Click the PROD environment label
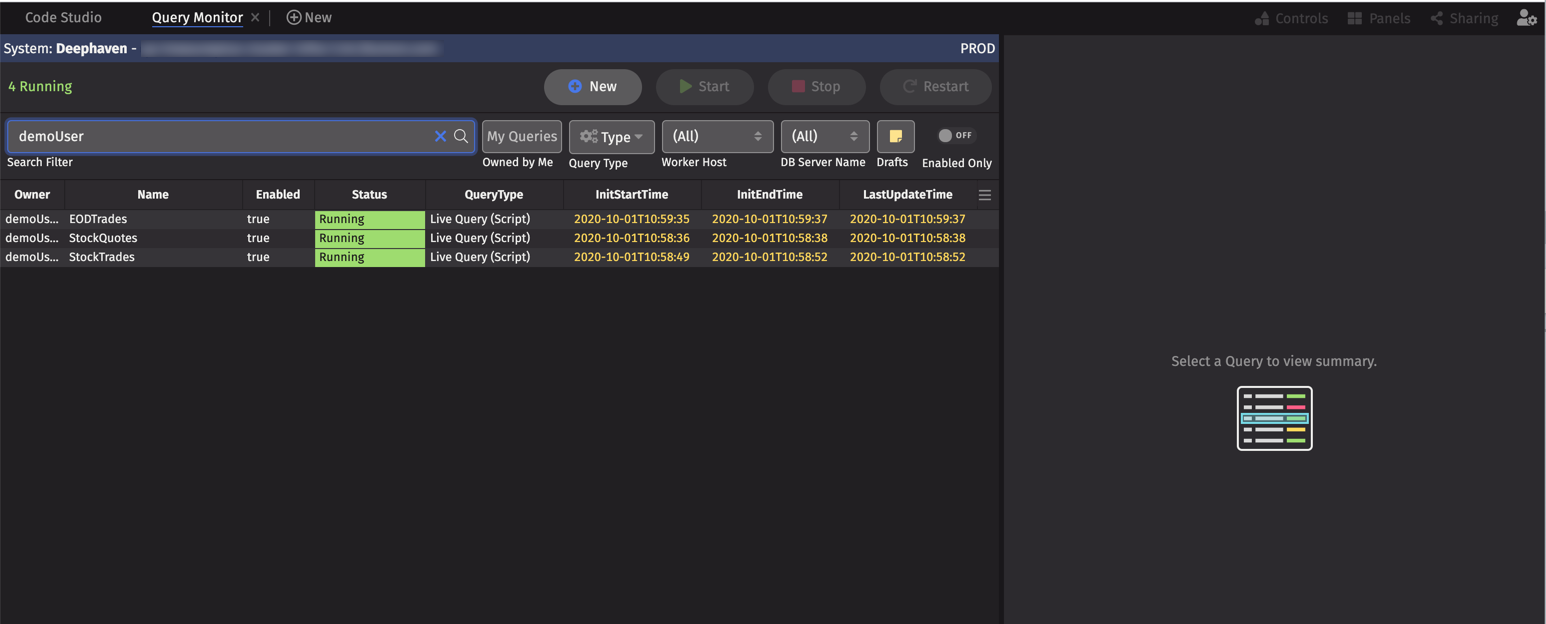1546x624 pixels. (x=977, y=48)
